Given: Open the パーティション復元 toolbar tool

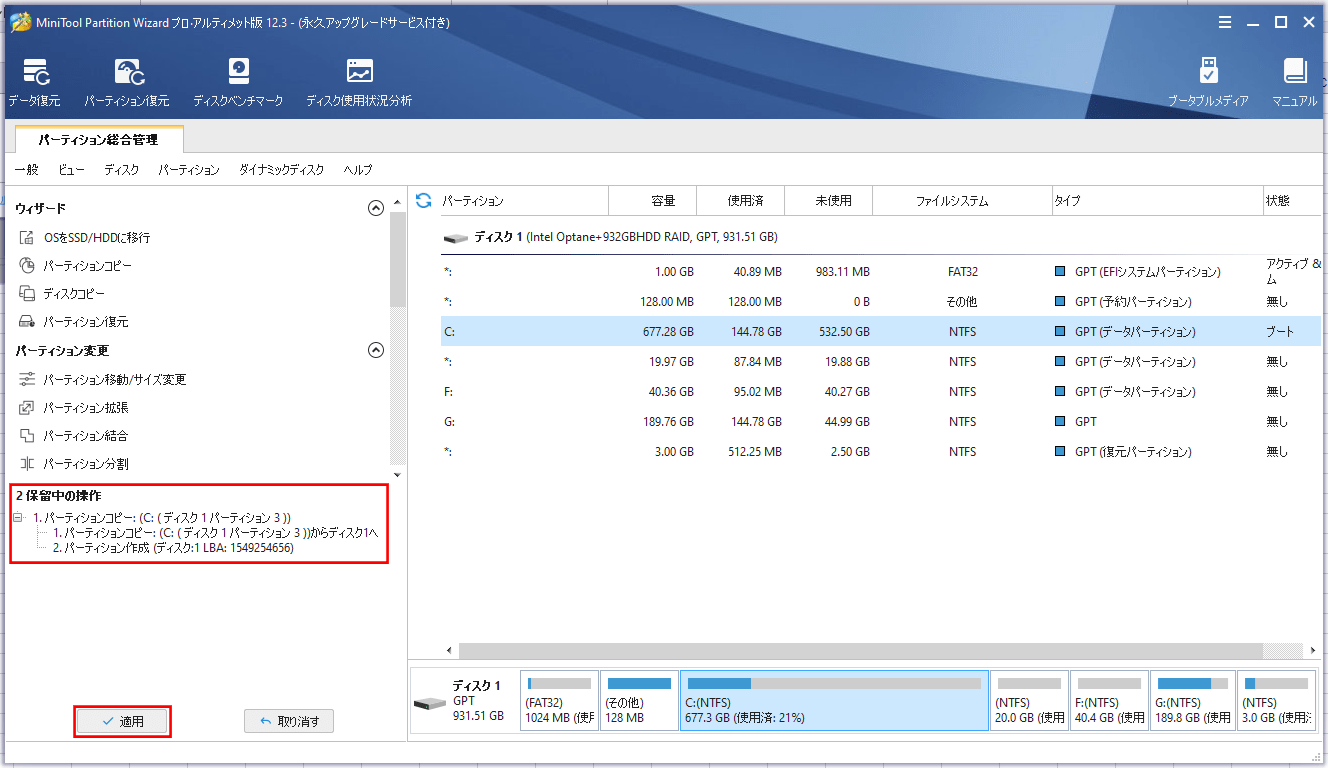Looking at the screenshot, I should pos(127,82).
